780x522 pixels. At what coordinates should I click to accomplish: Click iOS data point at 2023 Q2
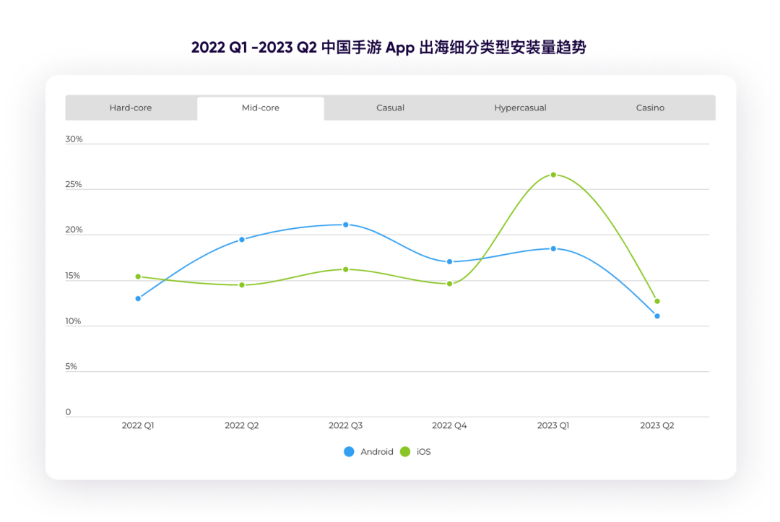tap(657, 301)
